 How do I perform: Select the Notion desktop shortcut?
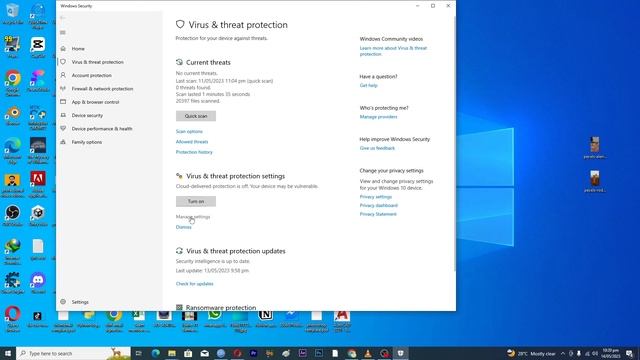point(265,318)
